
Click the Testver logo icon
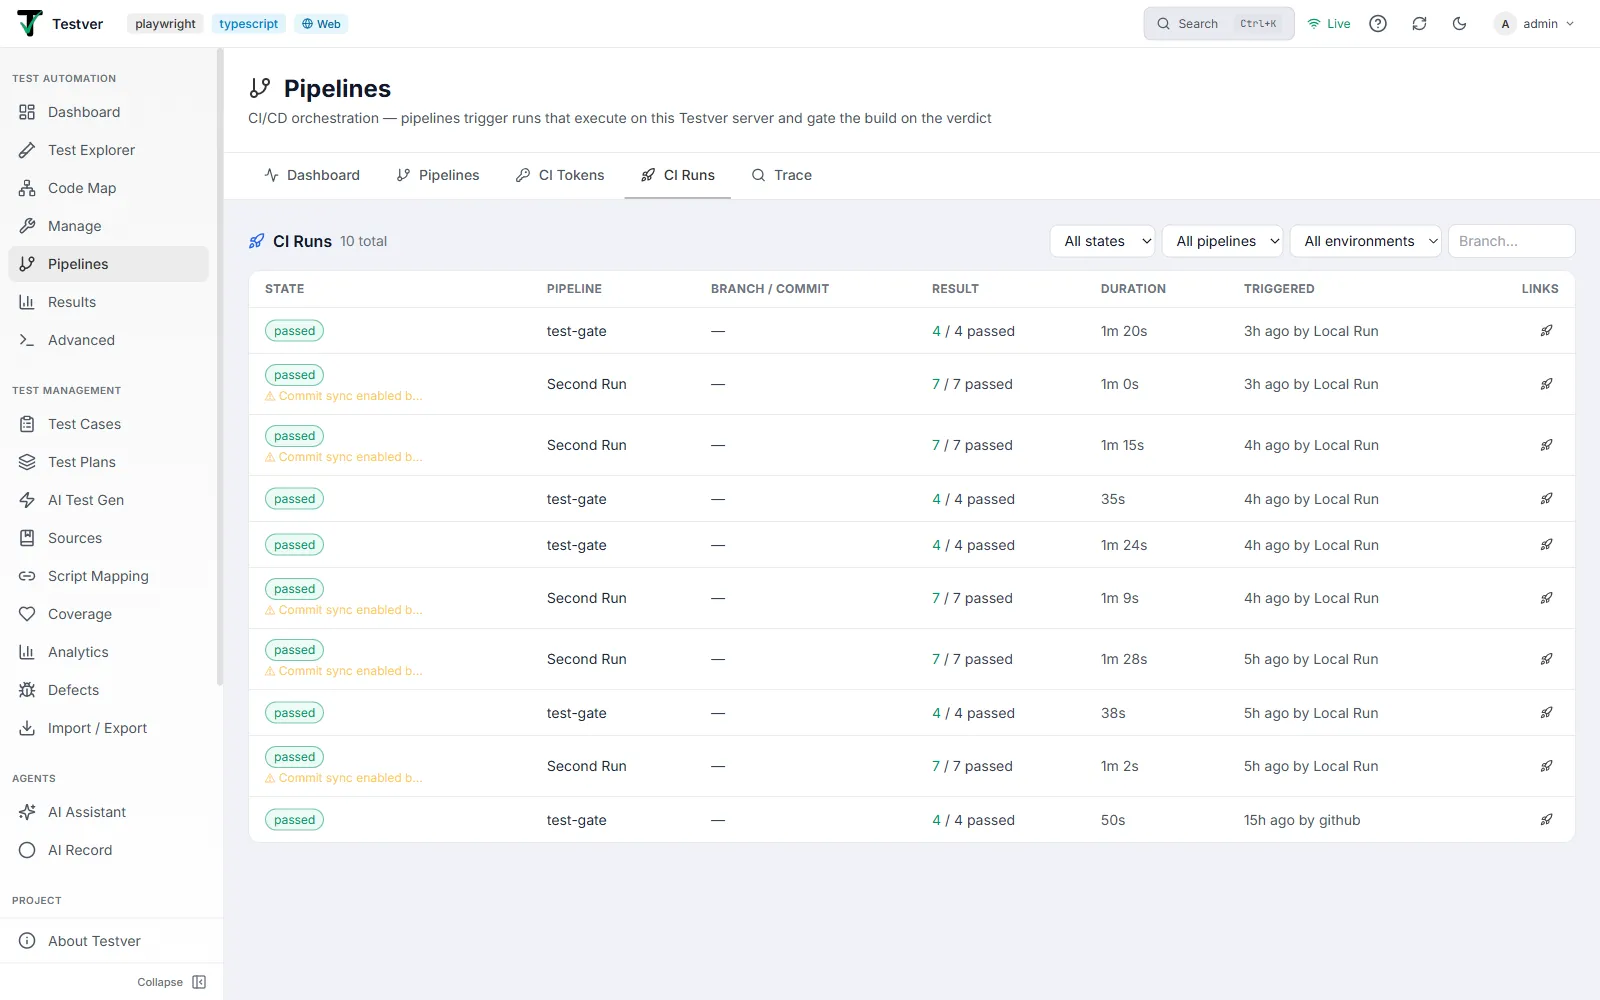(30, 23)
